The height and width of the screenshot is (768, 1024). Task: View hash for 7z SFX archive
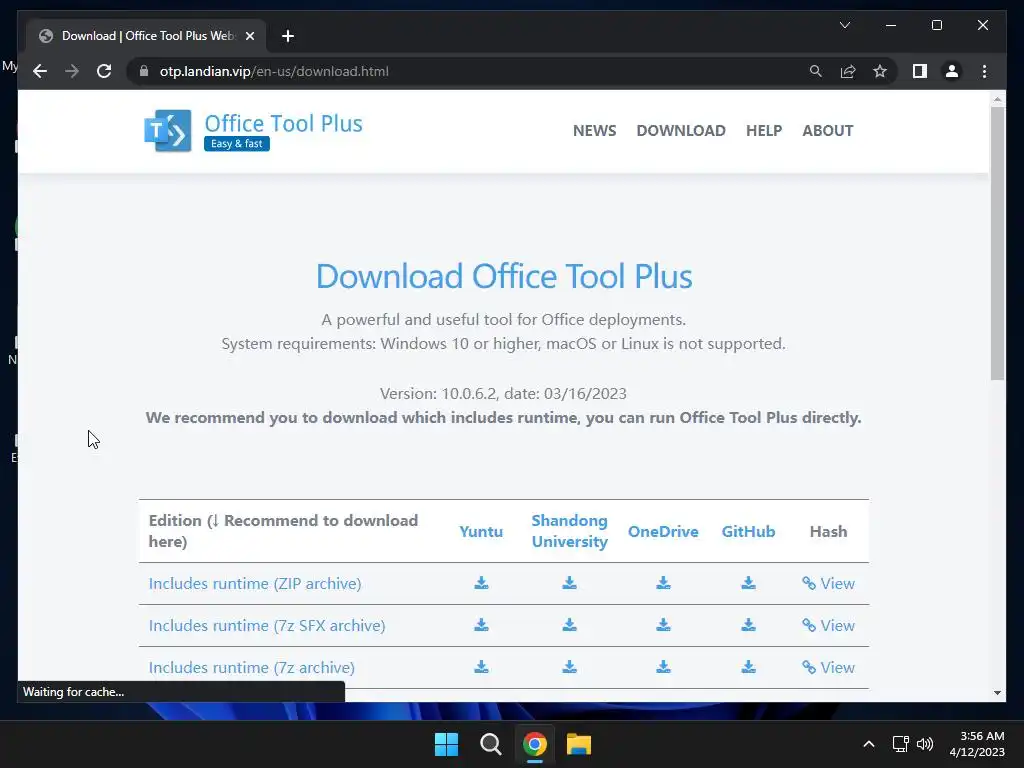828,625
